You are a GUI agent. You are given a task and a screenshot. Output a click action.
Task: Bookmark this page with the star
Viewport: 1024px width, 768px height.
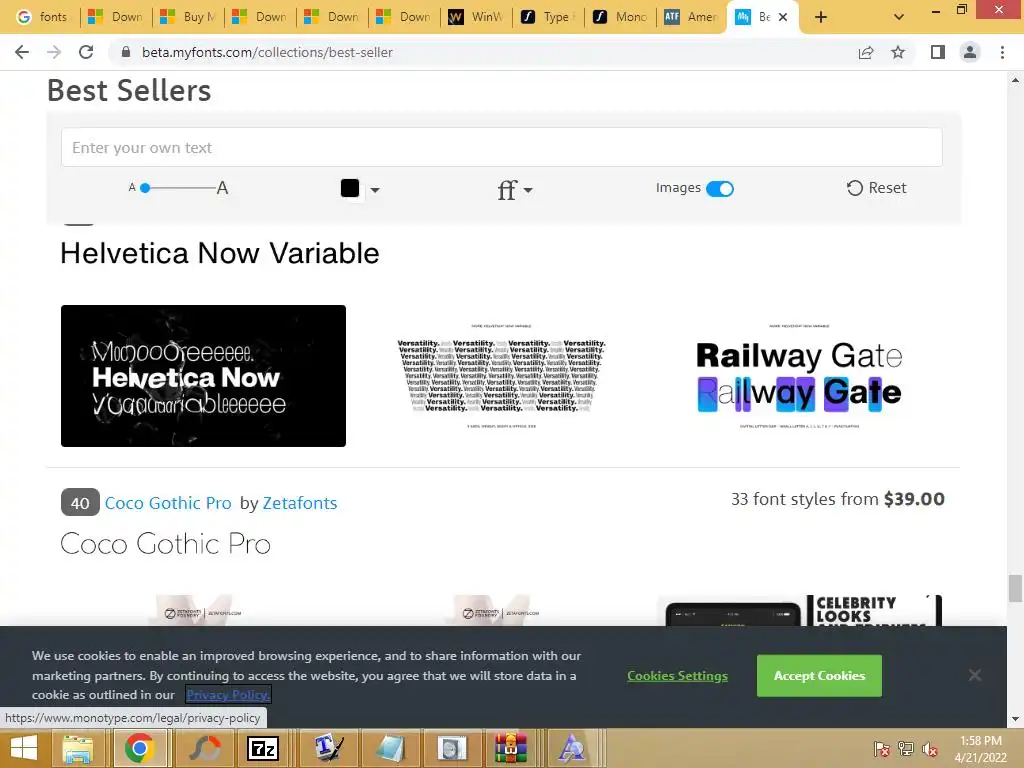(x=898, y=52)
